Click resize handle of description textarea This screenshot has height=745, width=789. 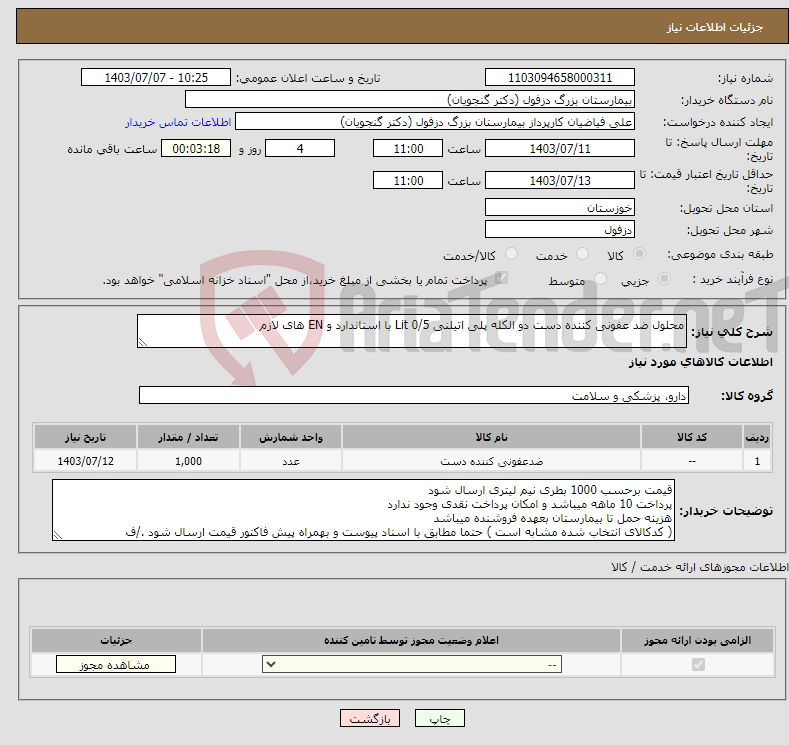(143, 342)
